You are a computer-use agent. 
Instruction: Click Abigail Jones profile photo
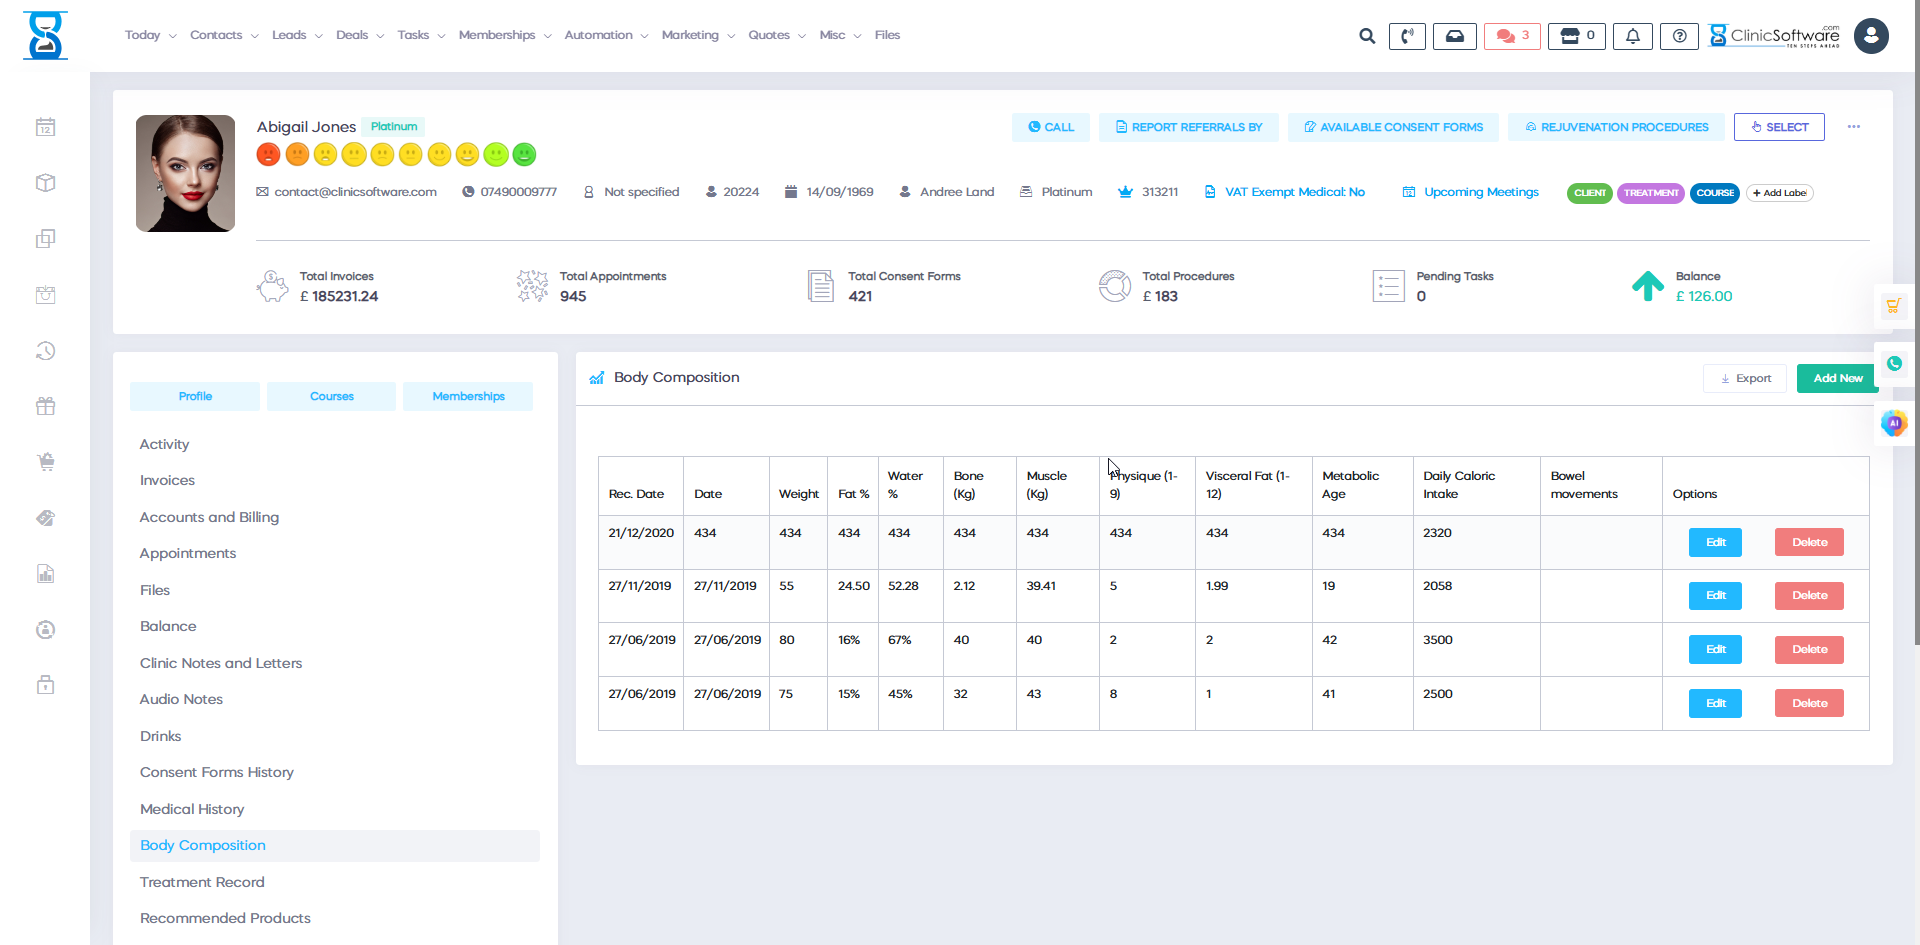point(186,173)
